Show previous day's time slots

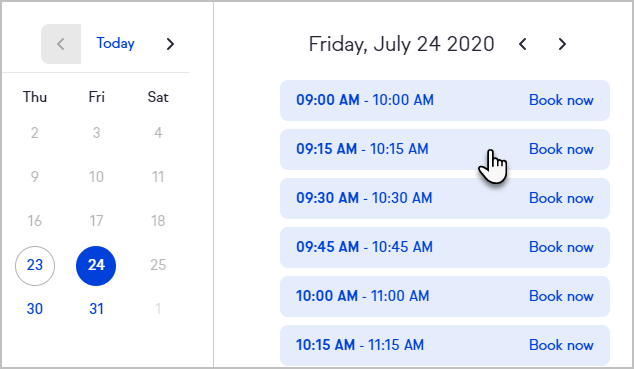[522, 44]
